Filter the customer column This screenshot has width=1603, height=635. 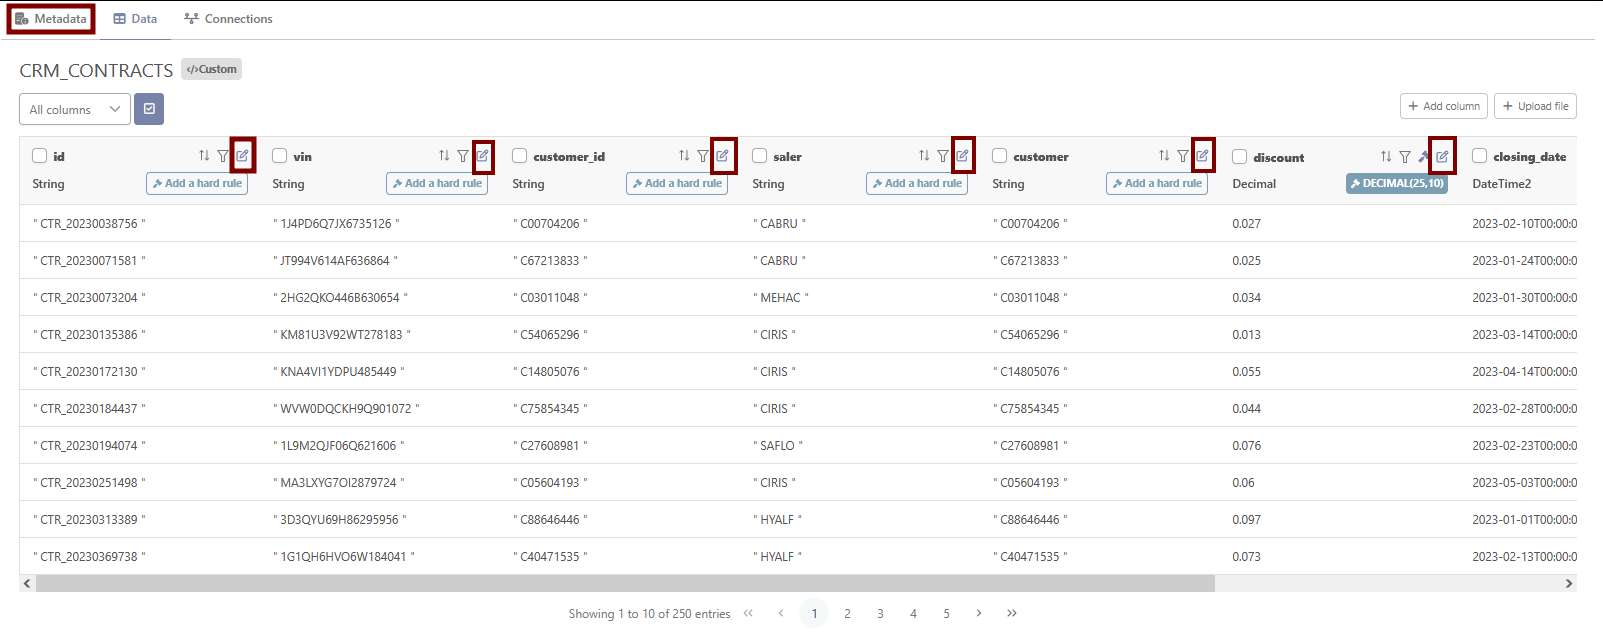(x=1183, y=156)
